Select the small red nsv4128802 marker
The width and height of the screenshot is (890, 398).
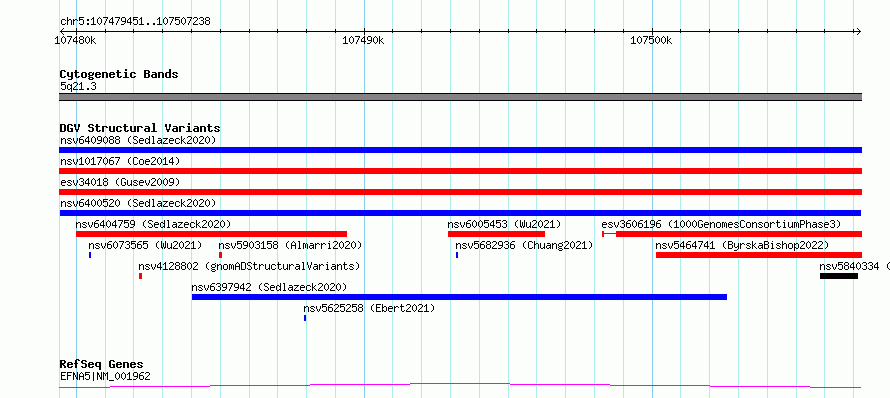[140, 276]
